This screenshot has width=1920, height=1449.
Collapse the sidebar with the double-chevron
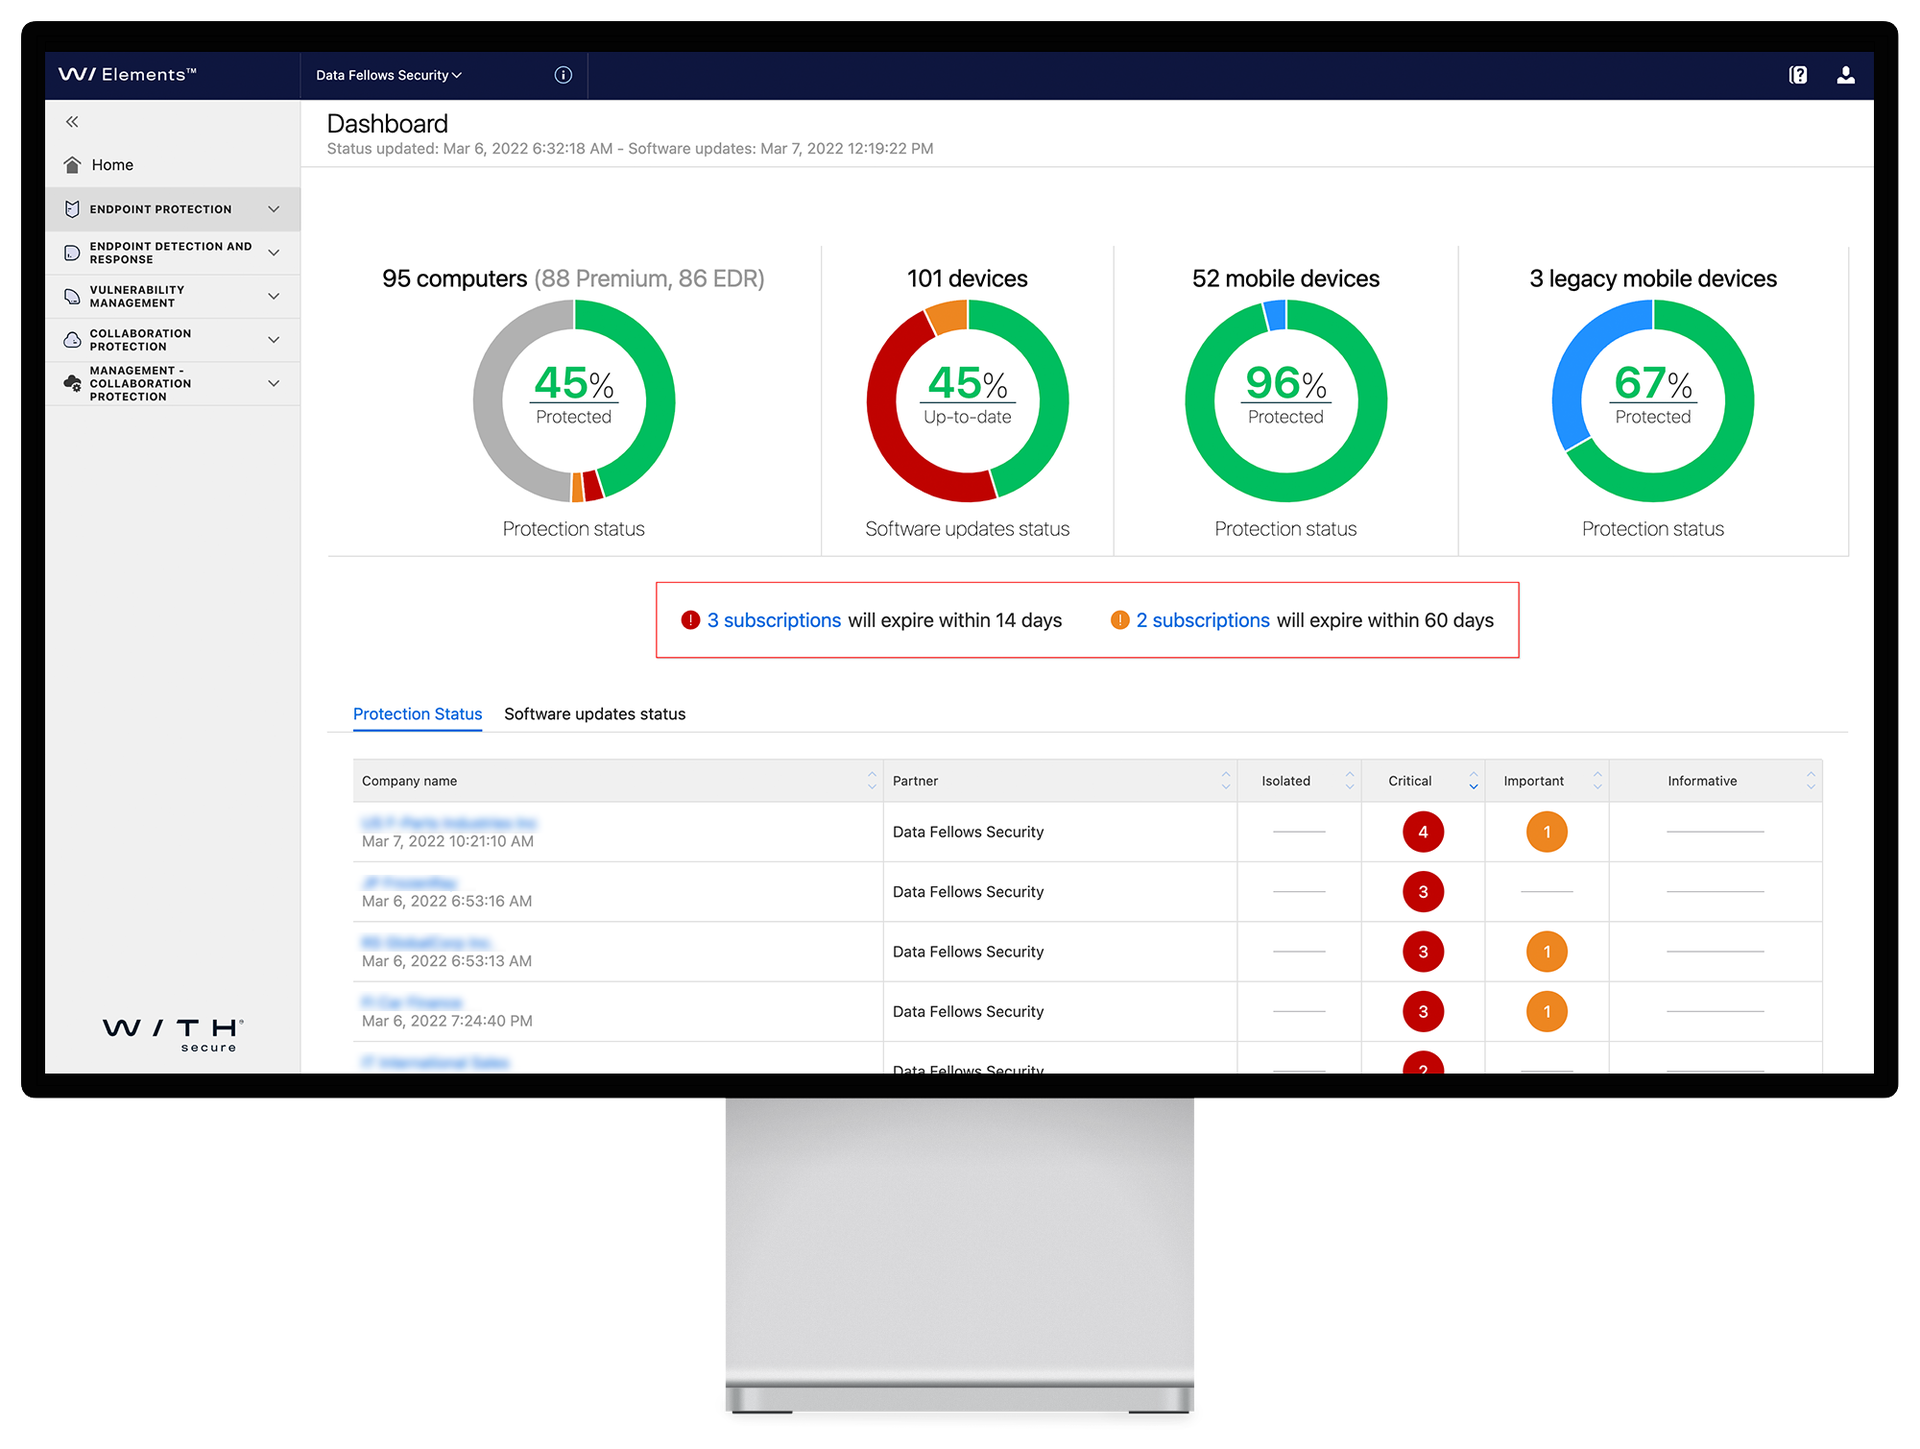[x=72, y=121]
